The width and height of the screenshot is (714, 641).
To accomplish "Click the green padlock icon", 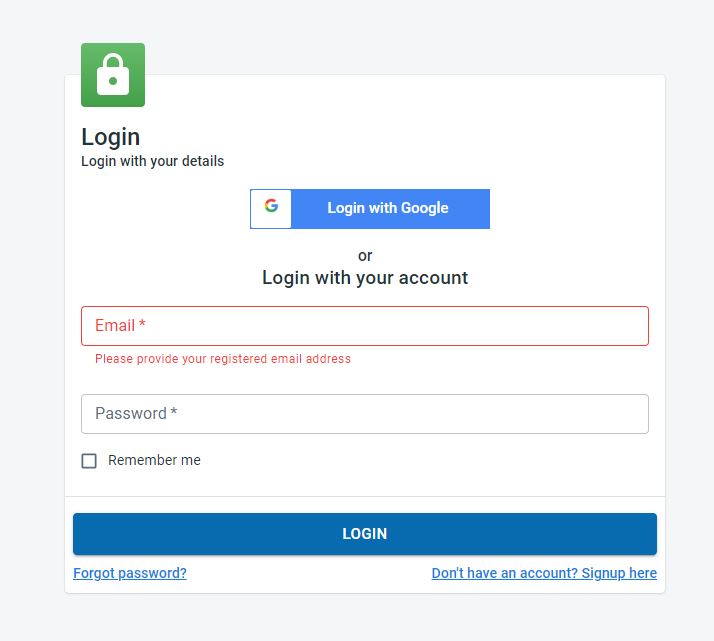I will coord(113,75).
